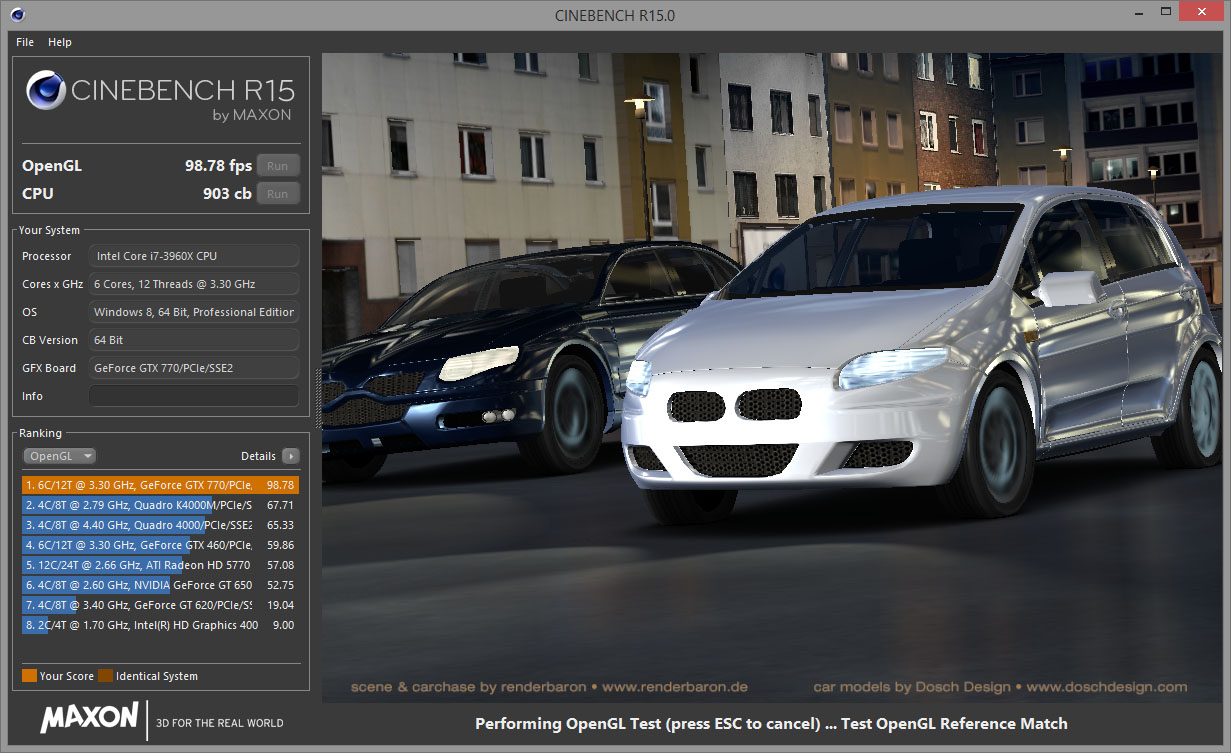Open the File menu

coord(25,42)
